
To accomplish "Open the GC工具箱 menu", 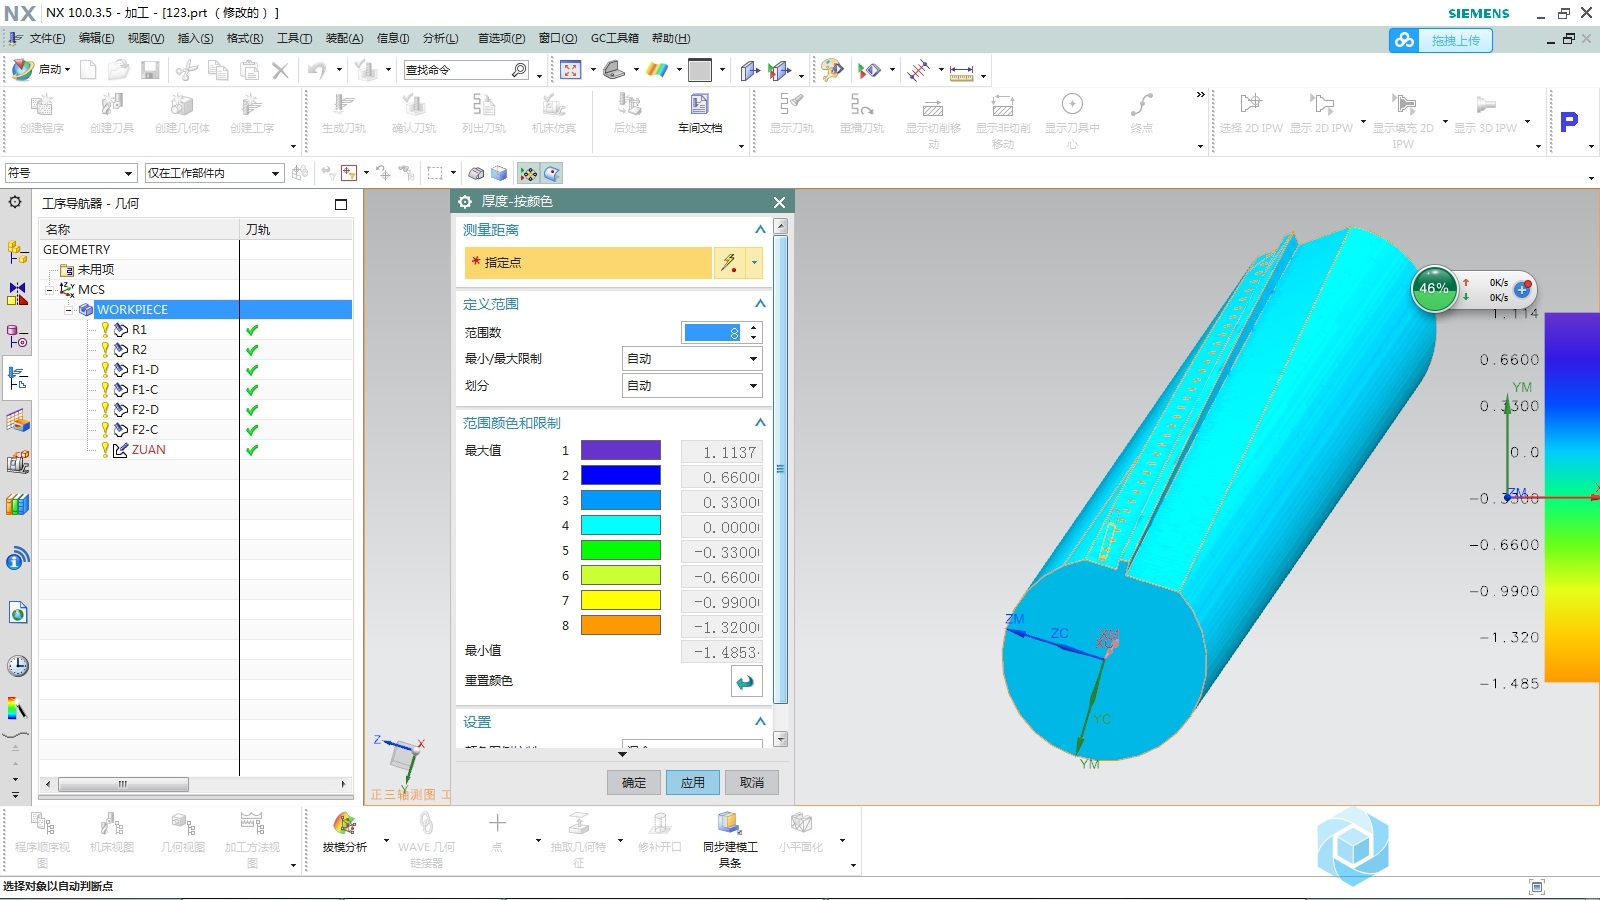I will 614,39.
